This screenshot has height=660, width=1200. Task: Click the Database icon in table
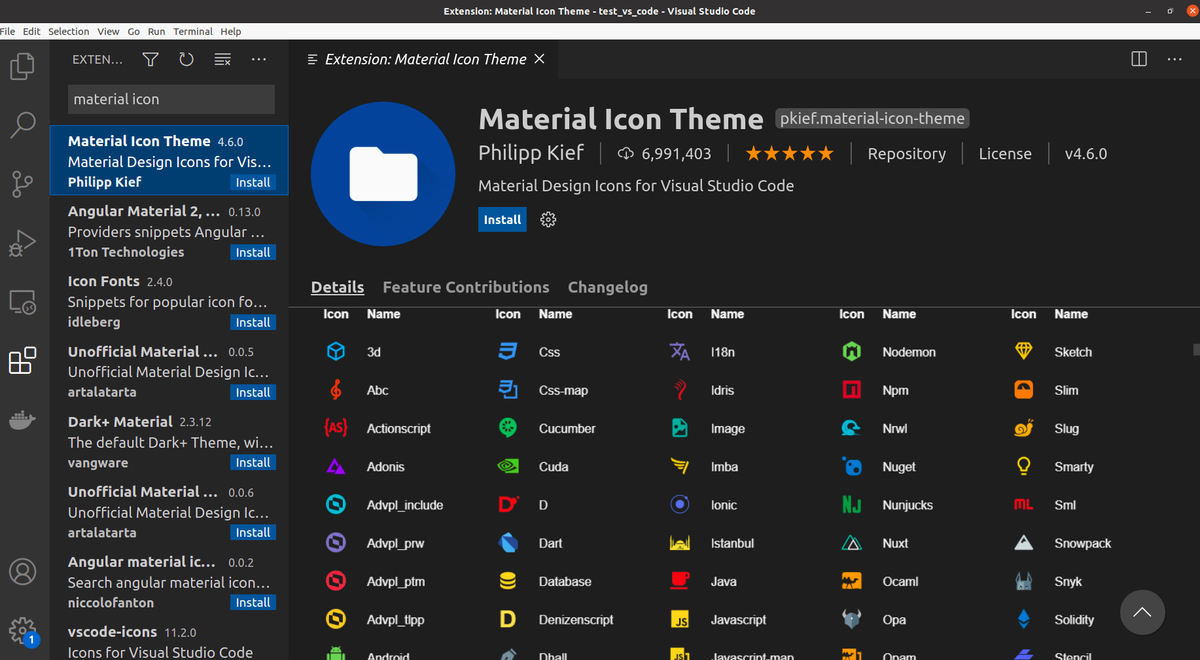pyautogui.click(x=508, y=581)
